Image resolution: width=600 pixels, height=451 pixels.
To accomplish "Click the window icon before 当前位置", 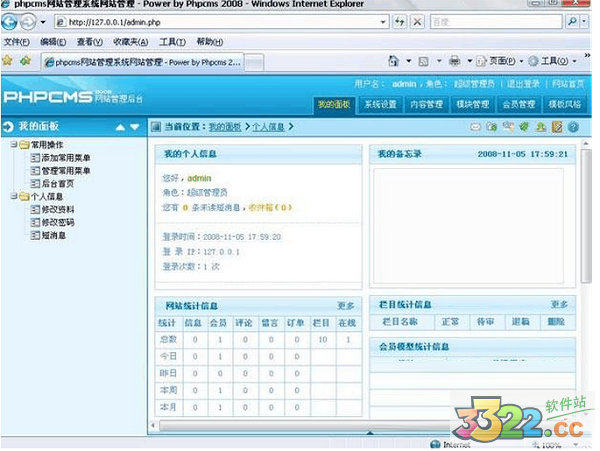I will click(156, 127).
